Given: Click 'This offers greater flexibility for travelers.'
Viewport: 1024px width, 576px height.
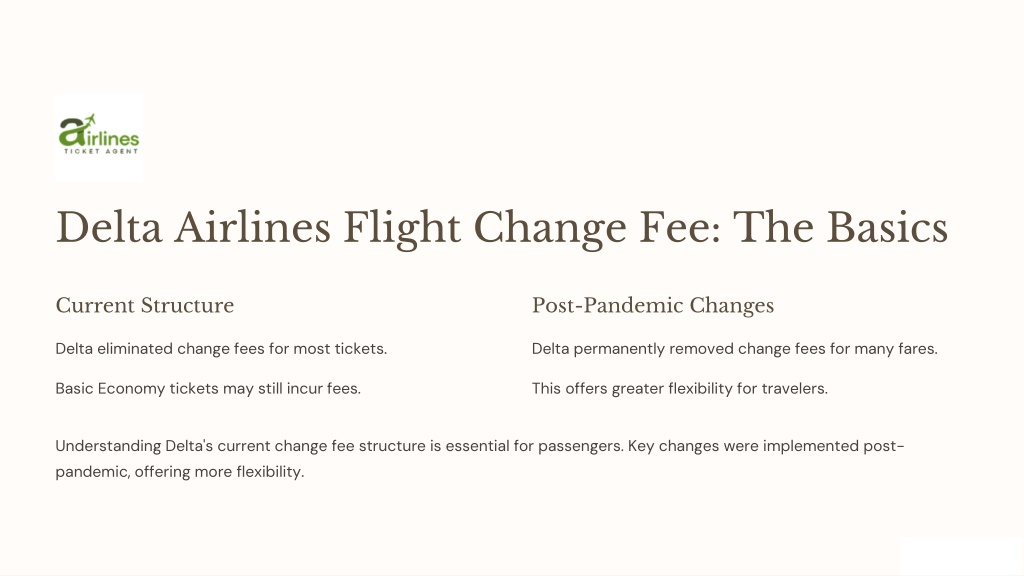Looking at the screenshot, I should coord(680,389).
